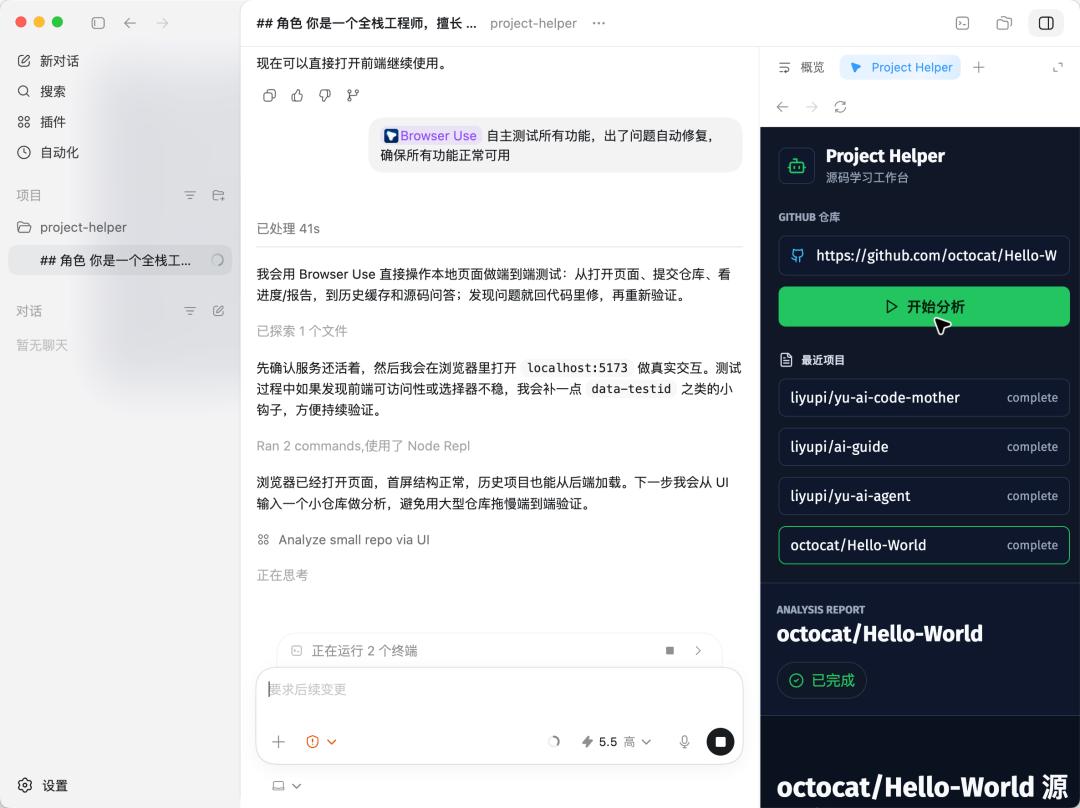The height and width of the screenshot is (808, 1080).
Task: Open the orange permission shield dropdown
Action: 321,742
